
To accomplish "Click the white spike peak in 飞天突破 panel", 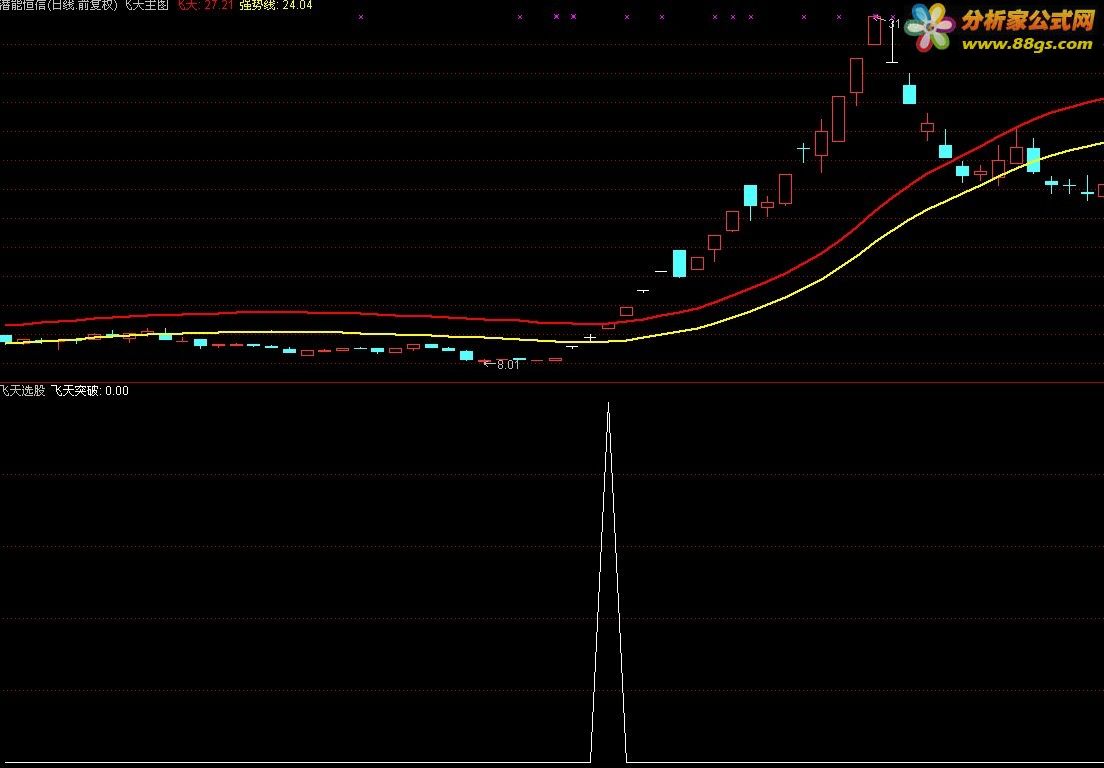I will 608,405.
